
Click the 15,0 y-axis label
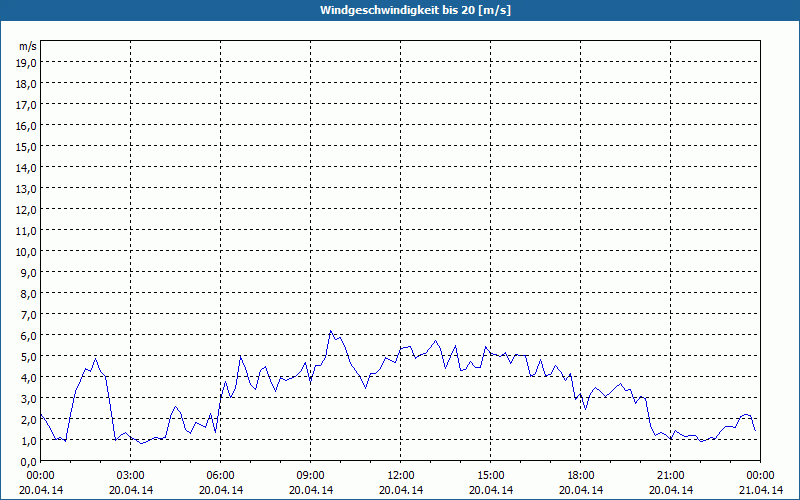click(x=27, y=147)
